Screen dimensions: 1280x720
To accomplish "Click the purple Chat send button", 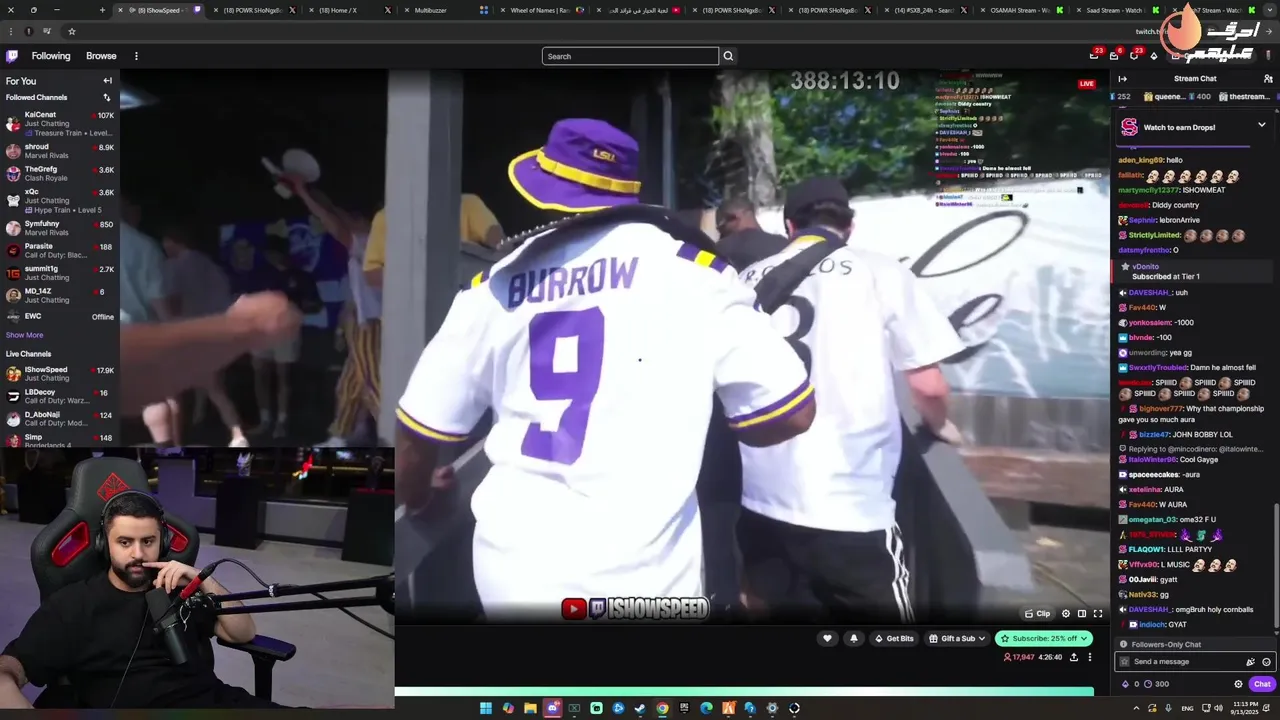I will click(x=1262, y=684).
